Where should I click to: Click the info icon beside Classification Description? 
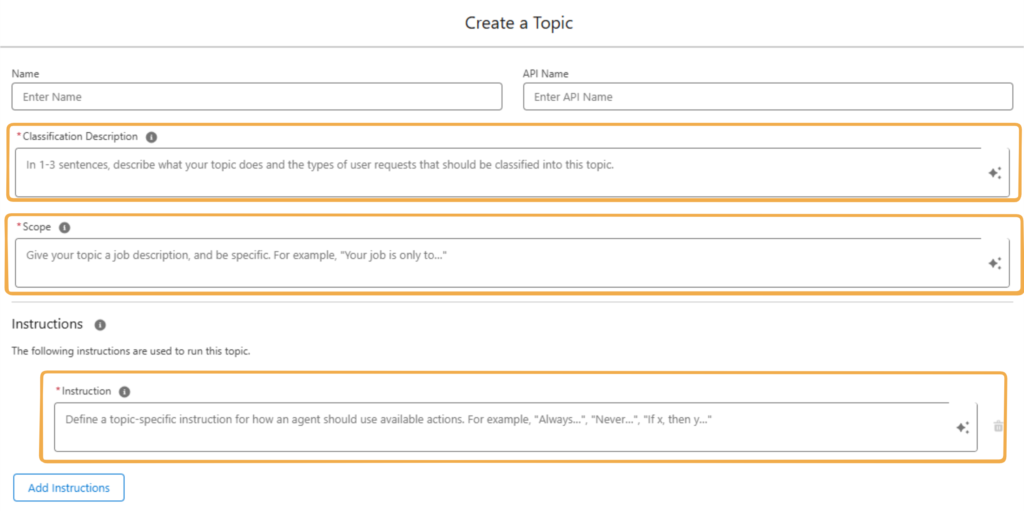pyautogui.click(x=151, y=137)
